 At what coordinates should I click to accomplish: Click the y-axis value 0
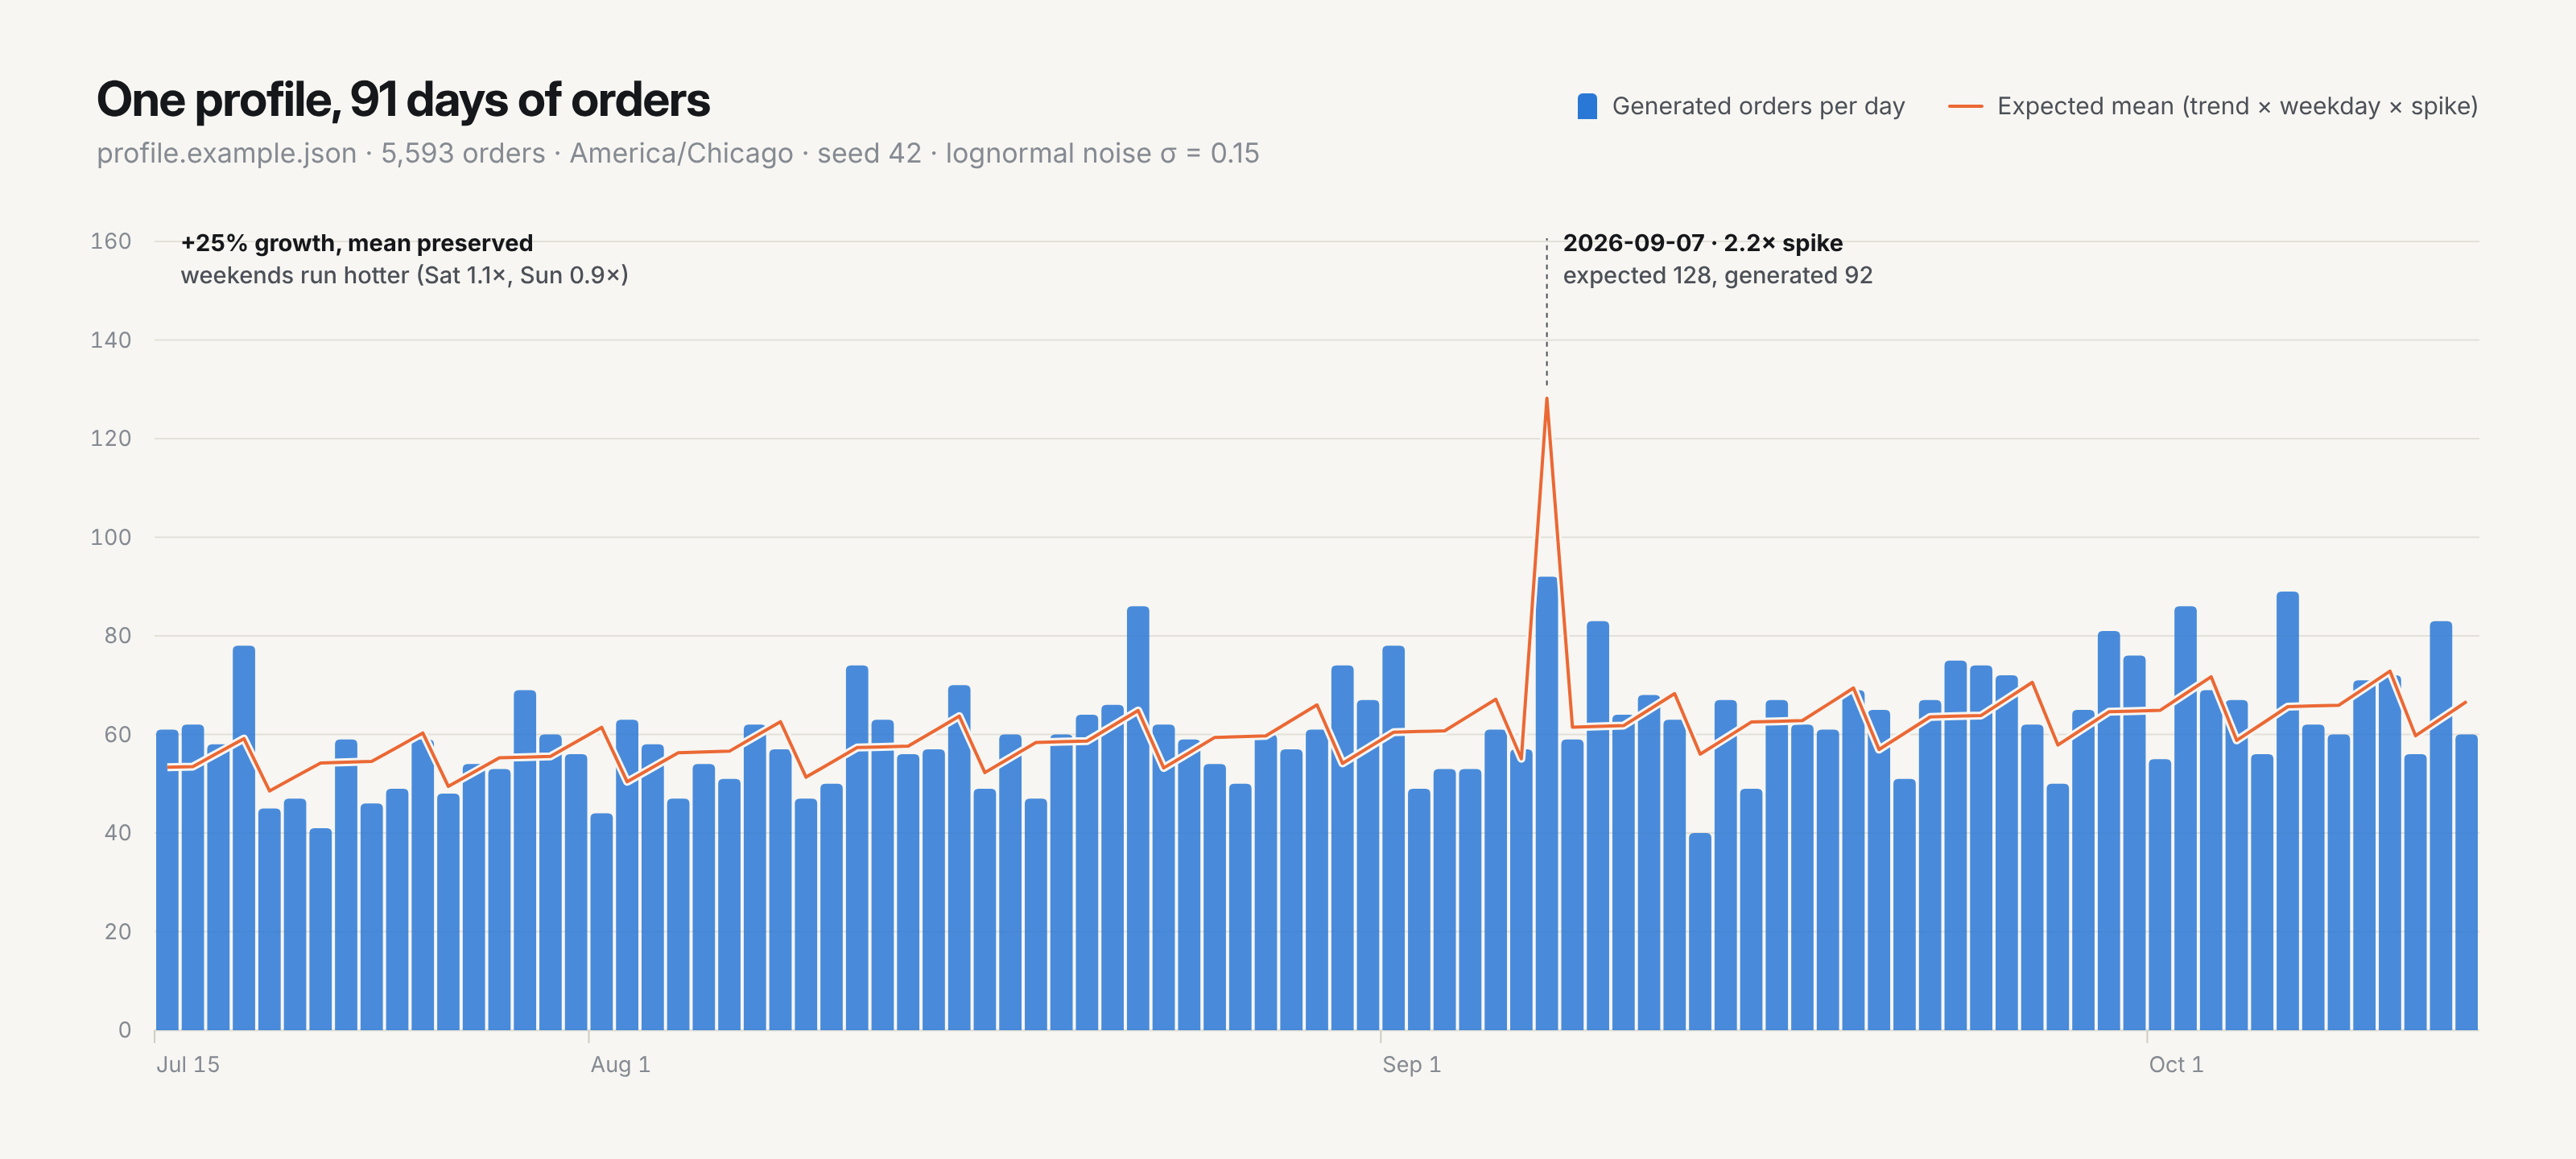point(125,1029)
